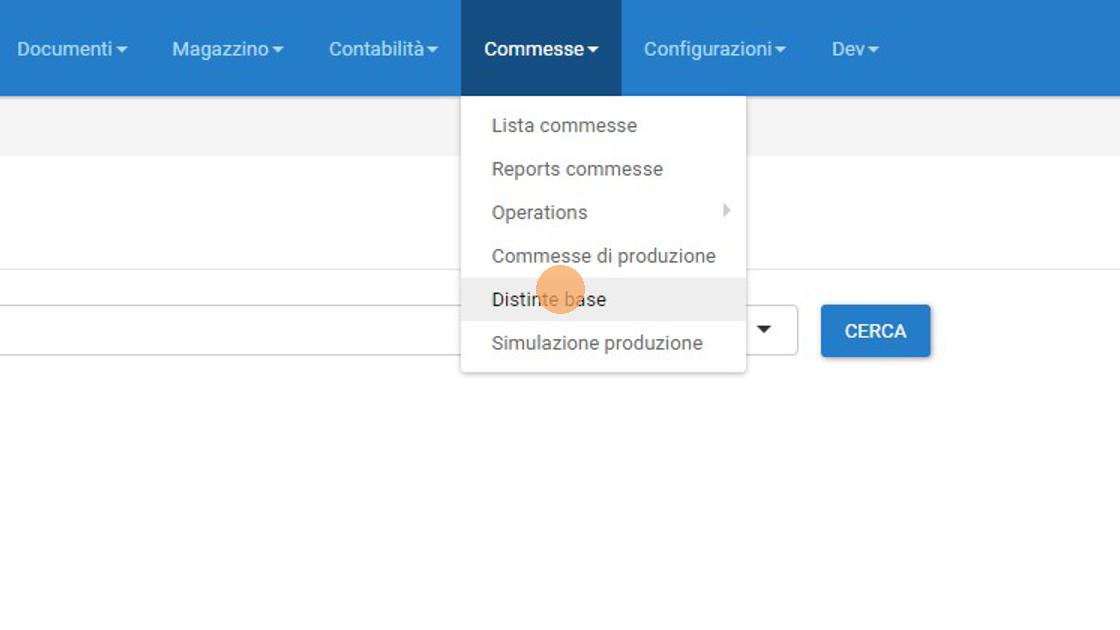Open the dropdown arrow beside CERCA
The image size is (1120, 630).
tap(764, 330)
